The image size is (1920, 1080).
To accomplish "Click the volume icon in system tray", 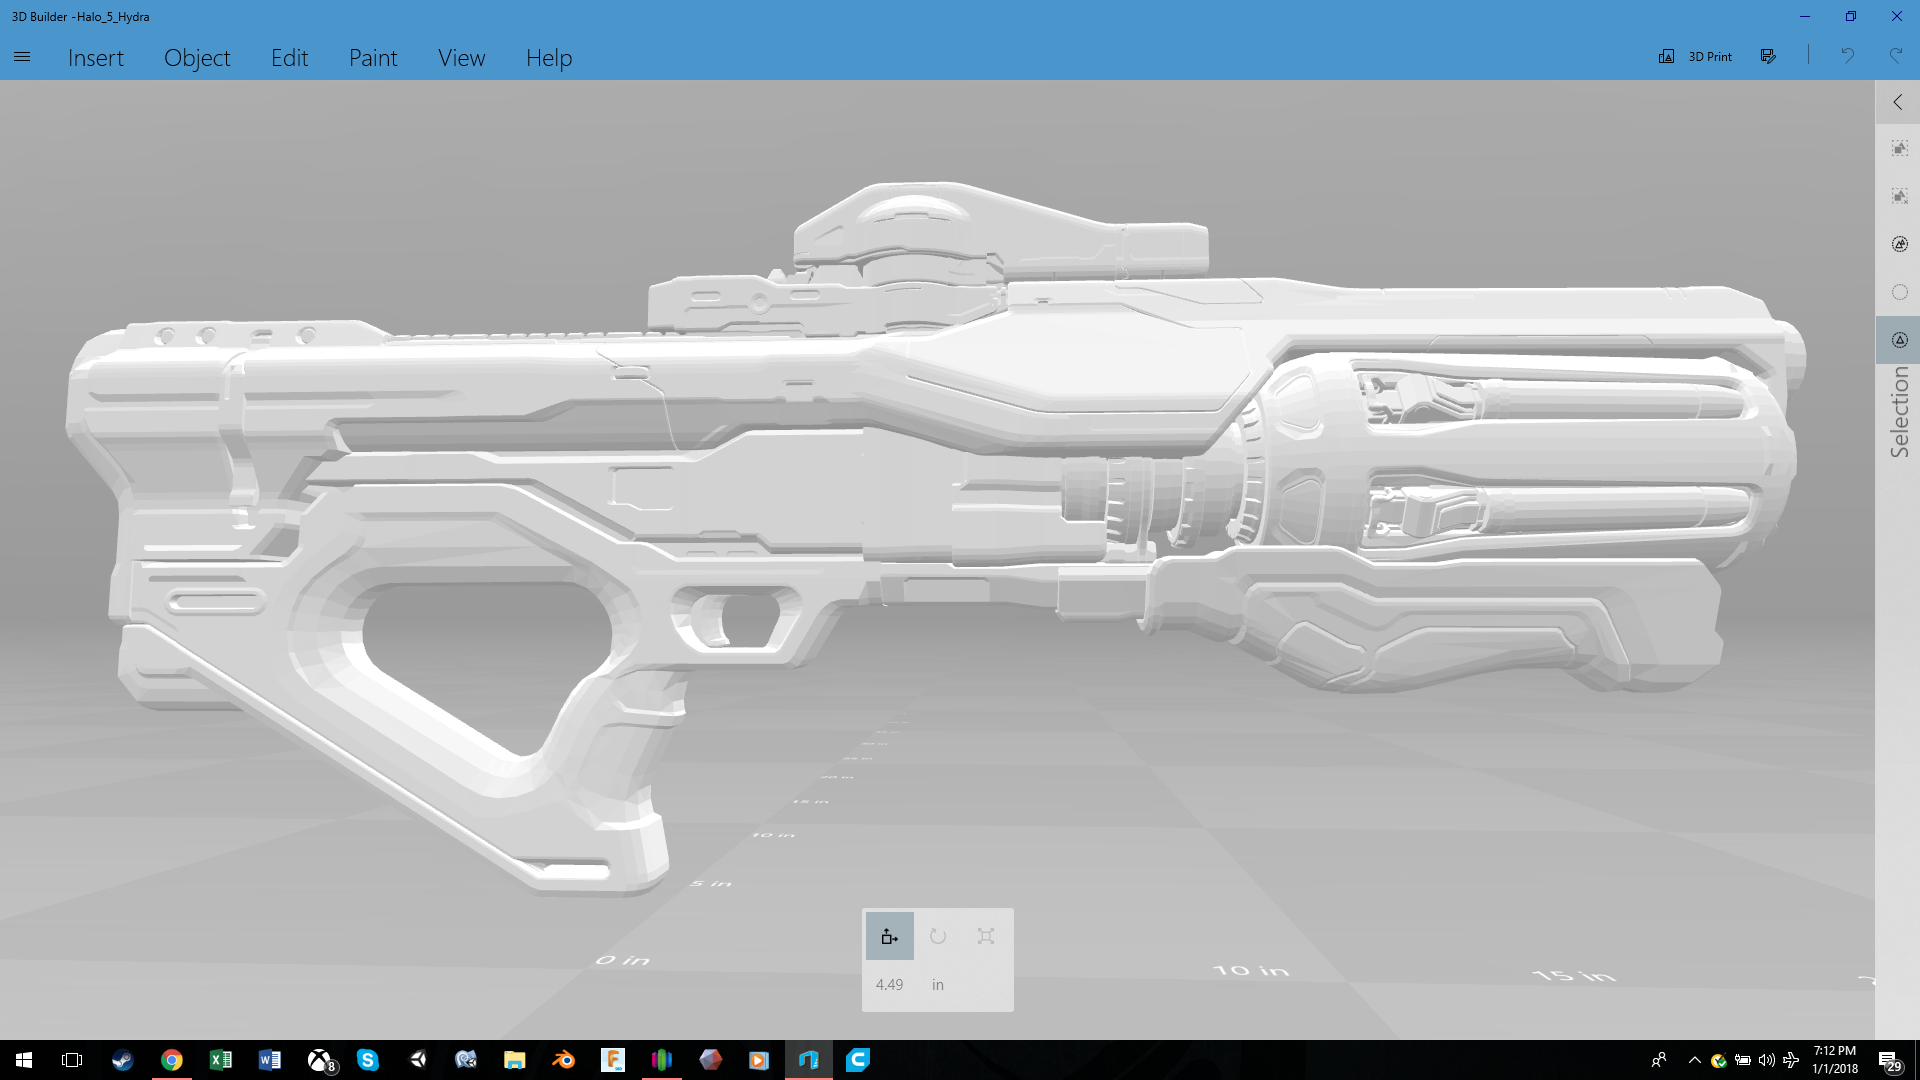I will point(1767,1060).
